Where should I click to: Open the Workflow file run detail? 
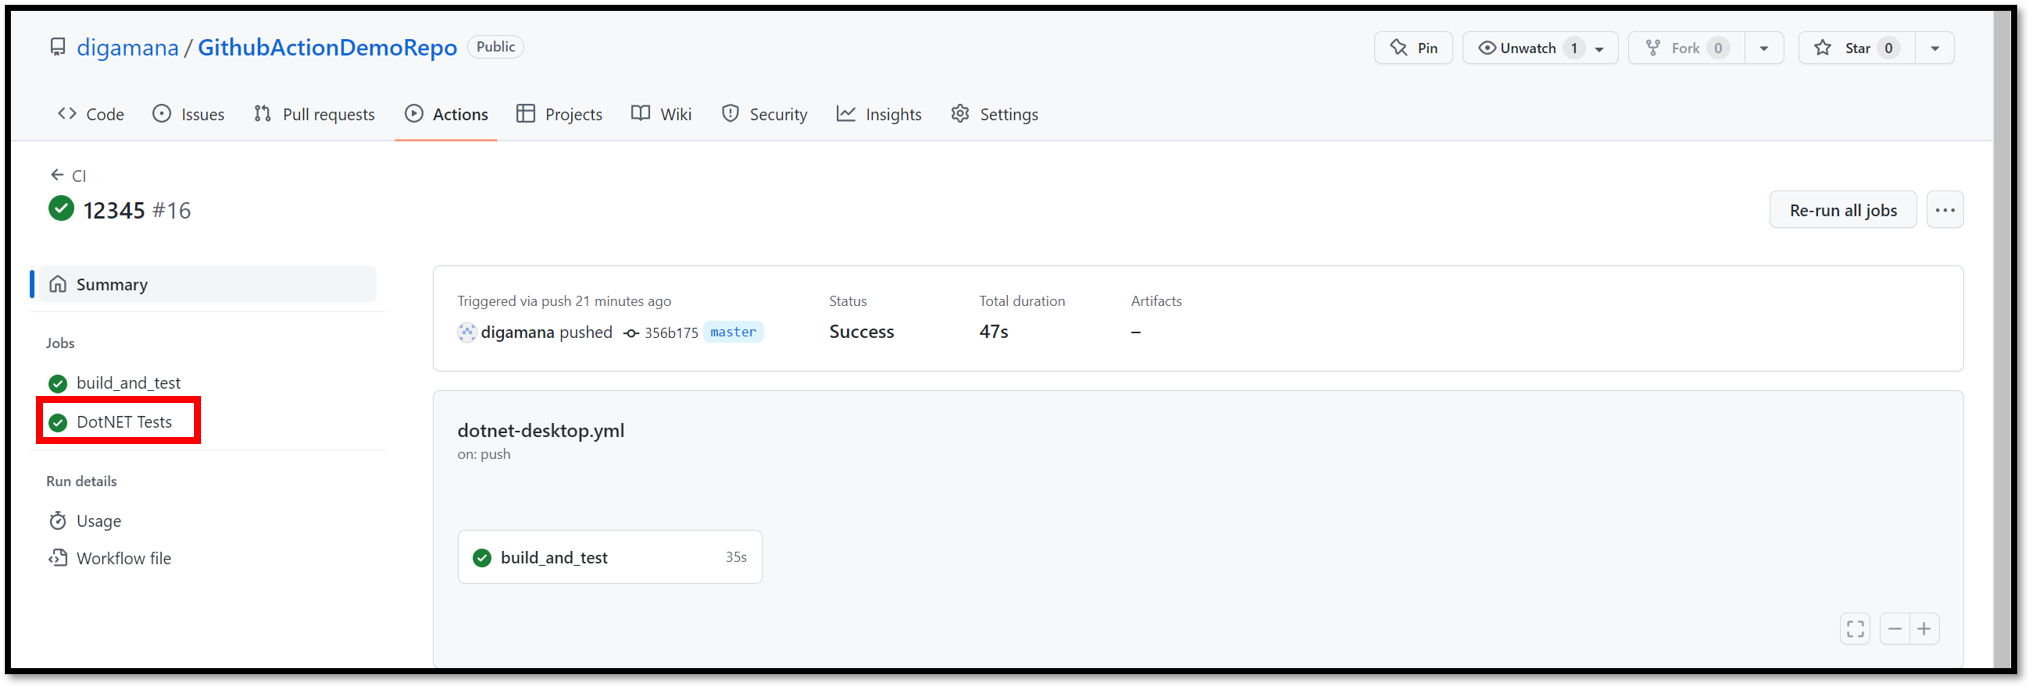tap(123, 558)
